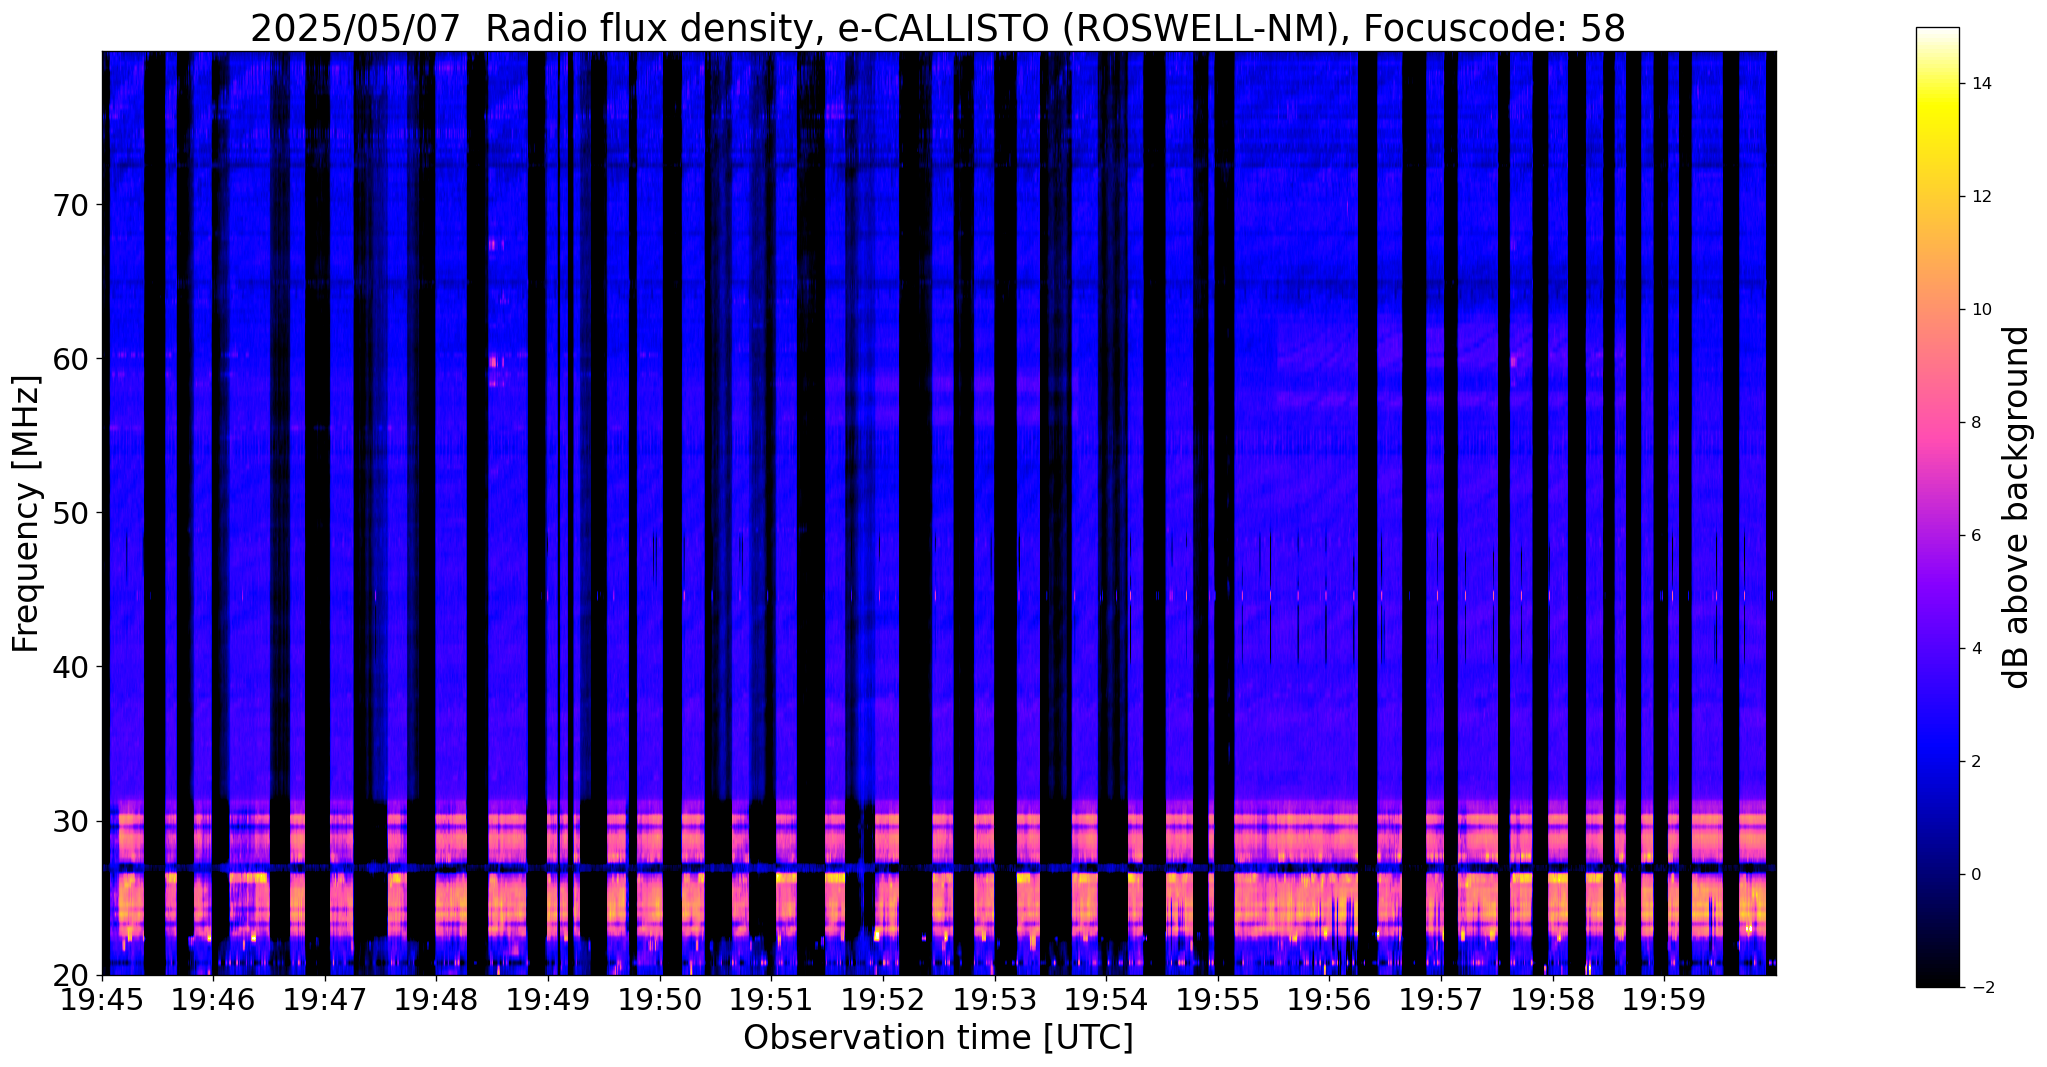Select the 19:55 time tick label
This screenshot has width=2047, height=1067.
point(1217,999)
